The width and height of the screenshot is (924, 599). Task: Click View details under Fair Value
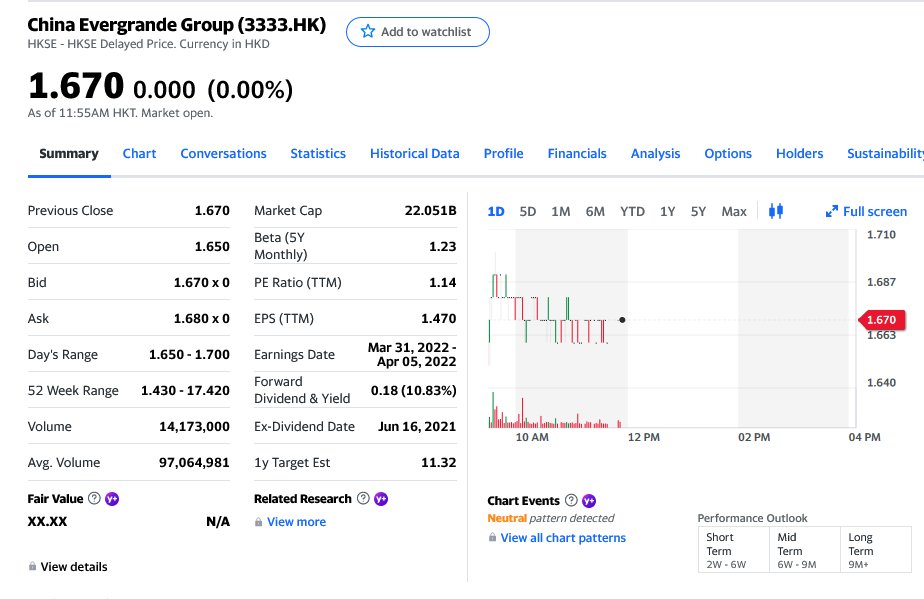pyautogui.click(x=74, y=567)
